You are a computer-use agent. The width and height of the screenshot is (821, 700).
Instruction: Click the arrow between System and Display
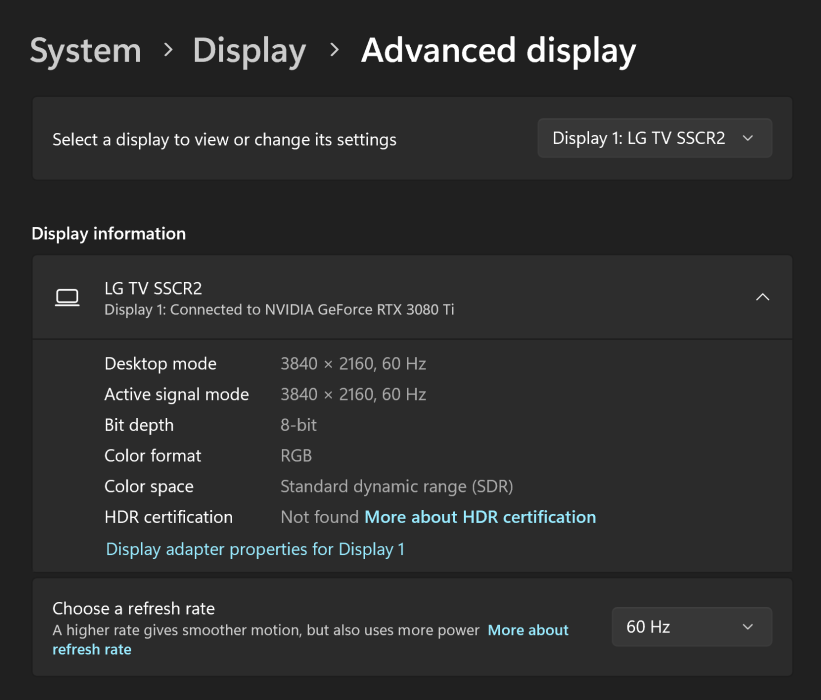(167, 51)
